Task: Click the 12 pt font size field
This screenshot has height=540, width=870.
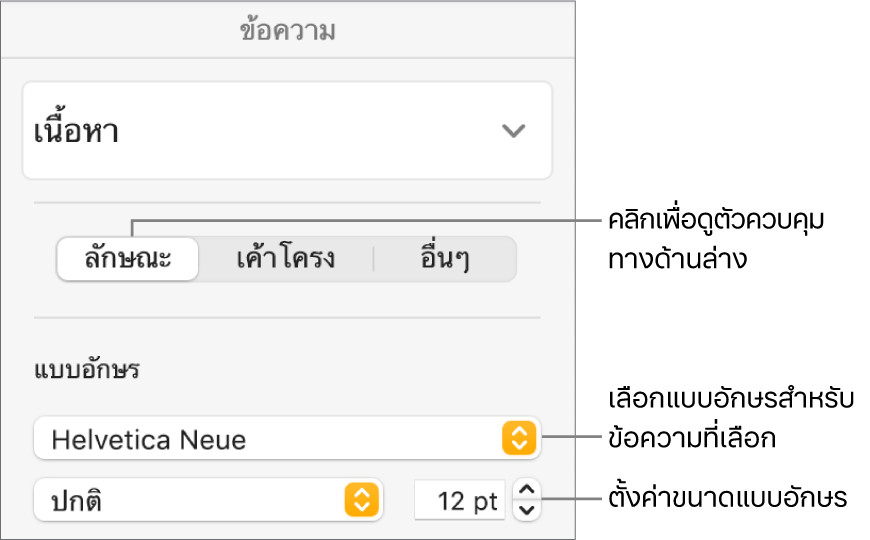Action: 459,499
